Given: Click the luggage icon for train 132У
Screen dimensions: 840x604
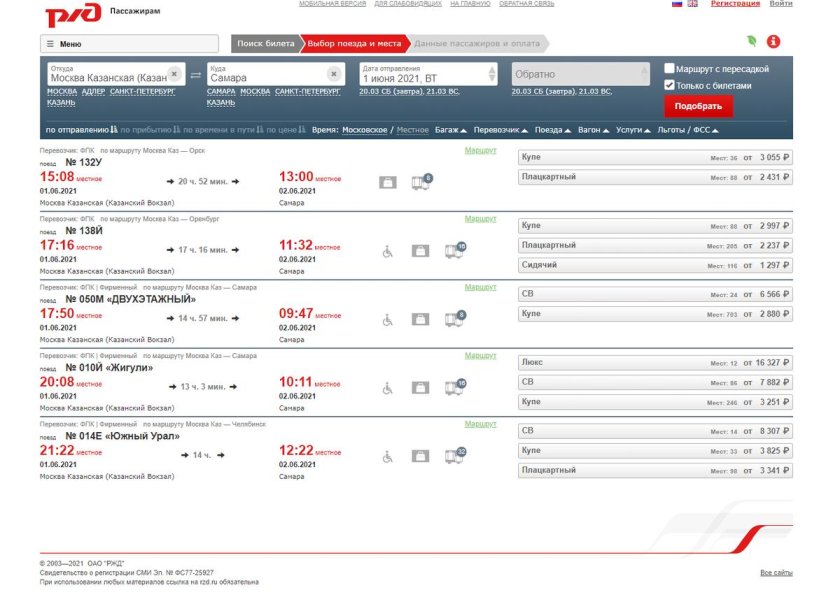Looking at the screenshot, I should [387, 182].
